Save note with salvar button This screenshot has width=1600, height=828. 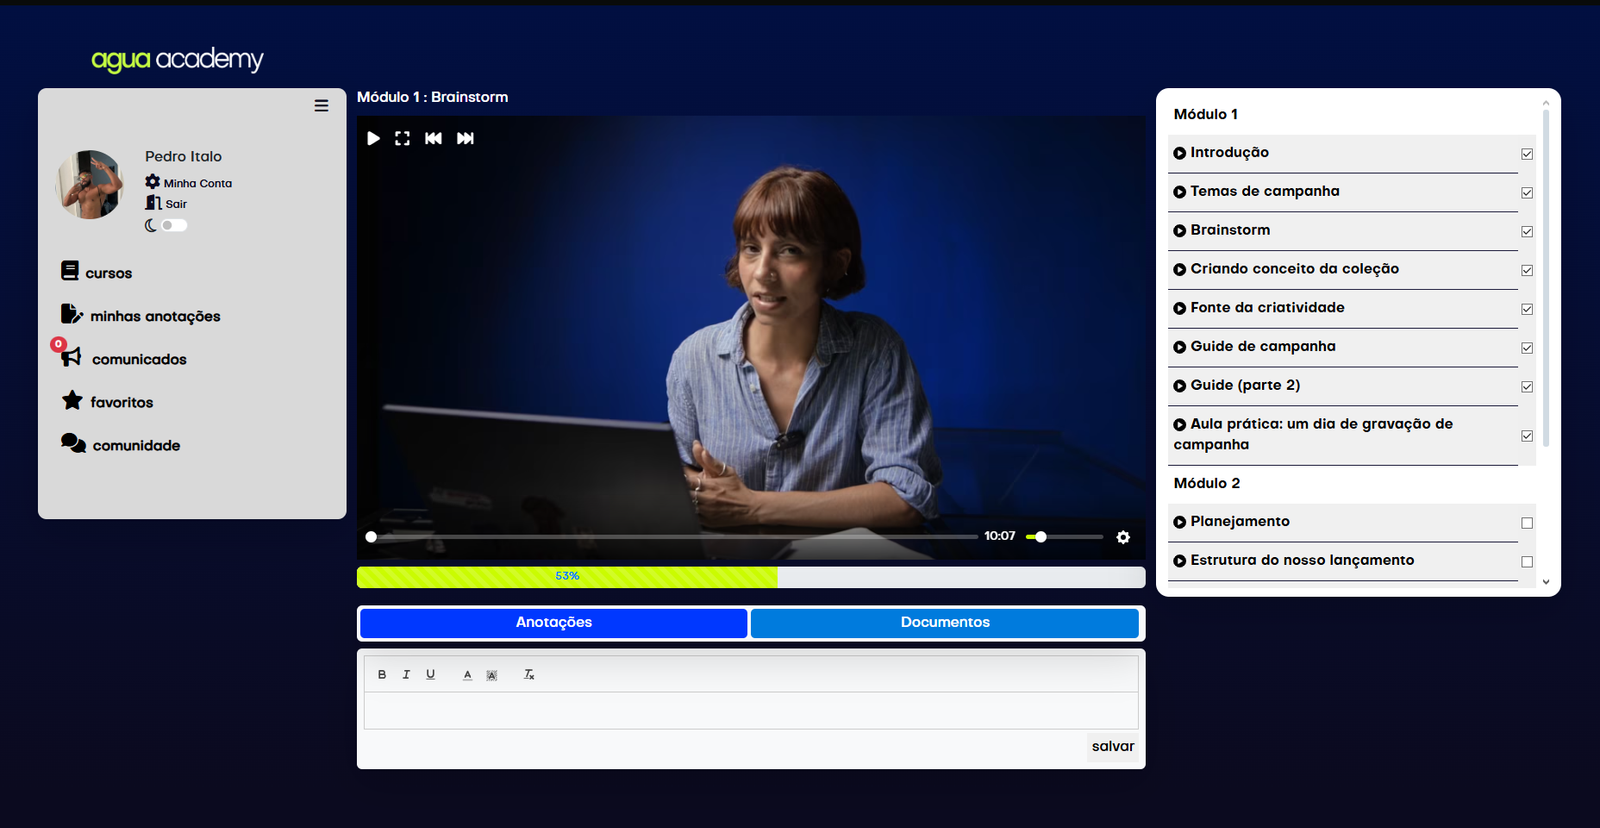point(1113,747)
